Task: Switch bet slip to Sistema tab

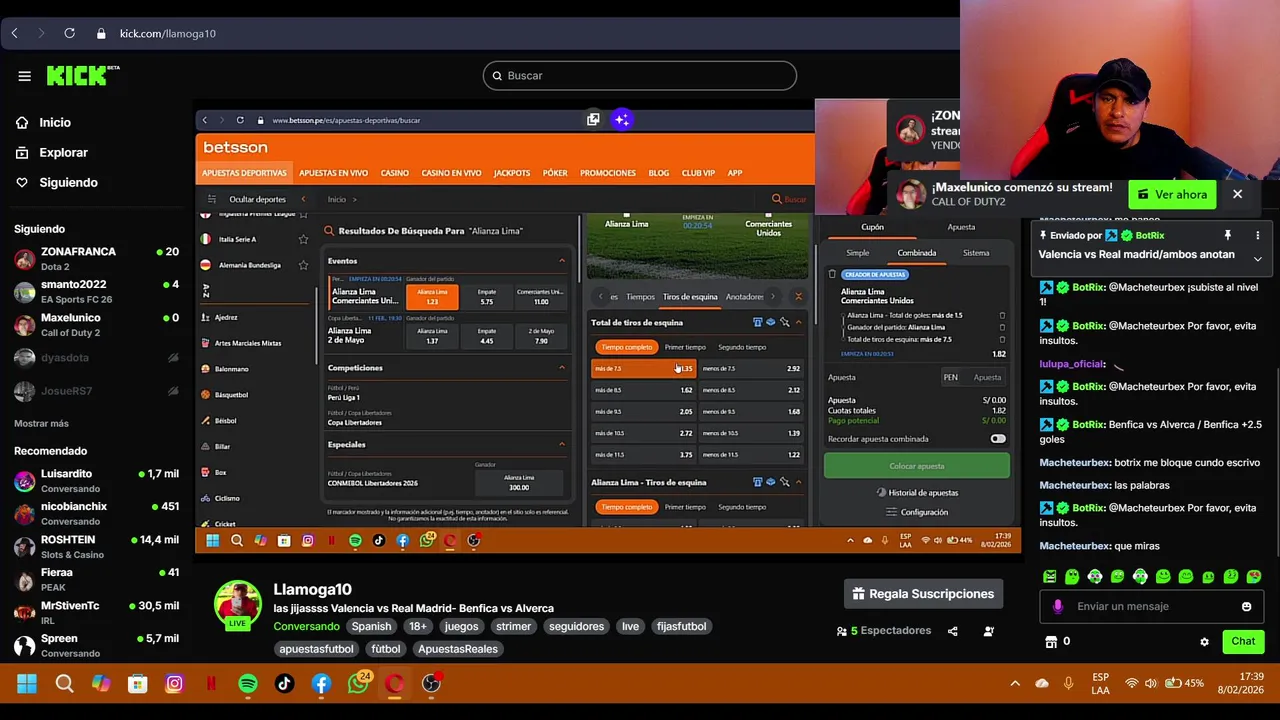Action: 976,253
